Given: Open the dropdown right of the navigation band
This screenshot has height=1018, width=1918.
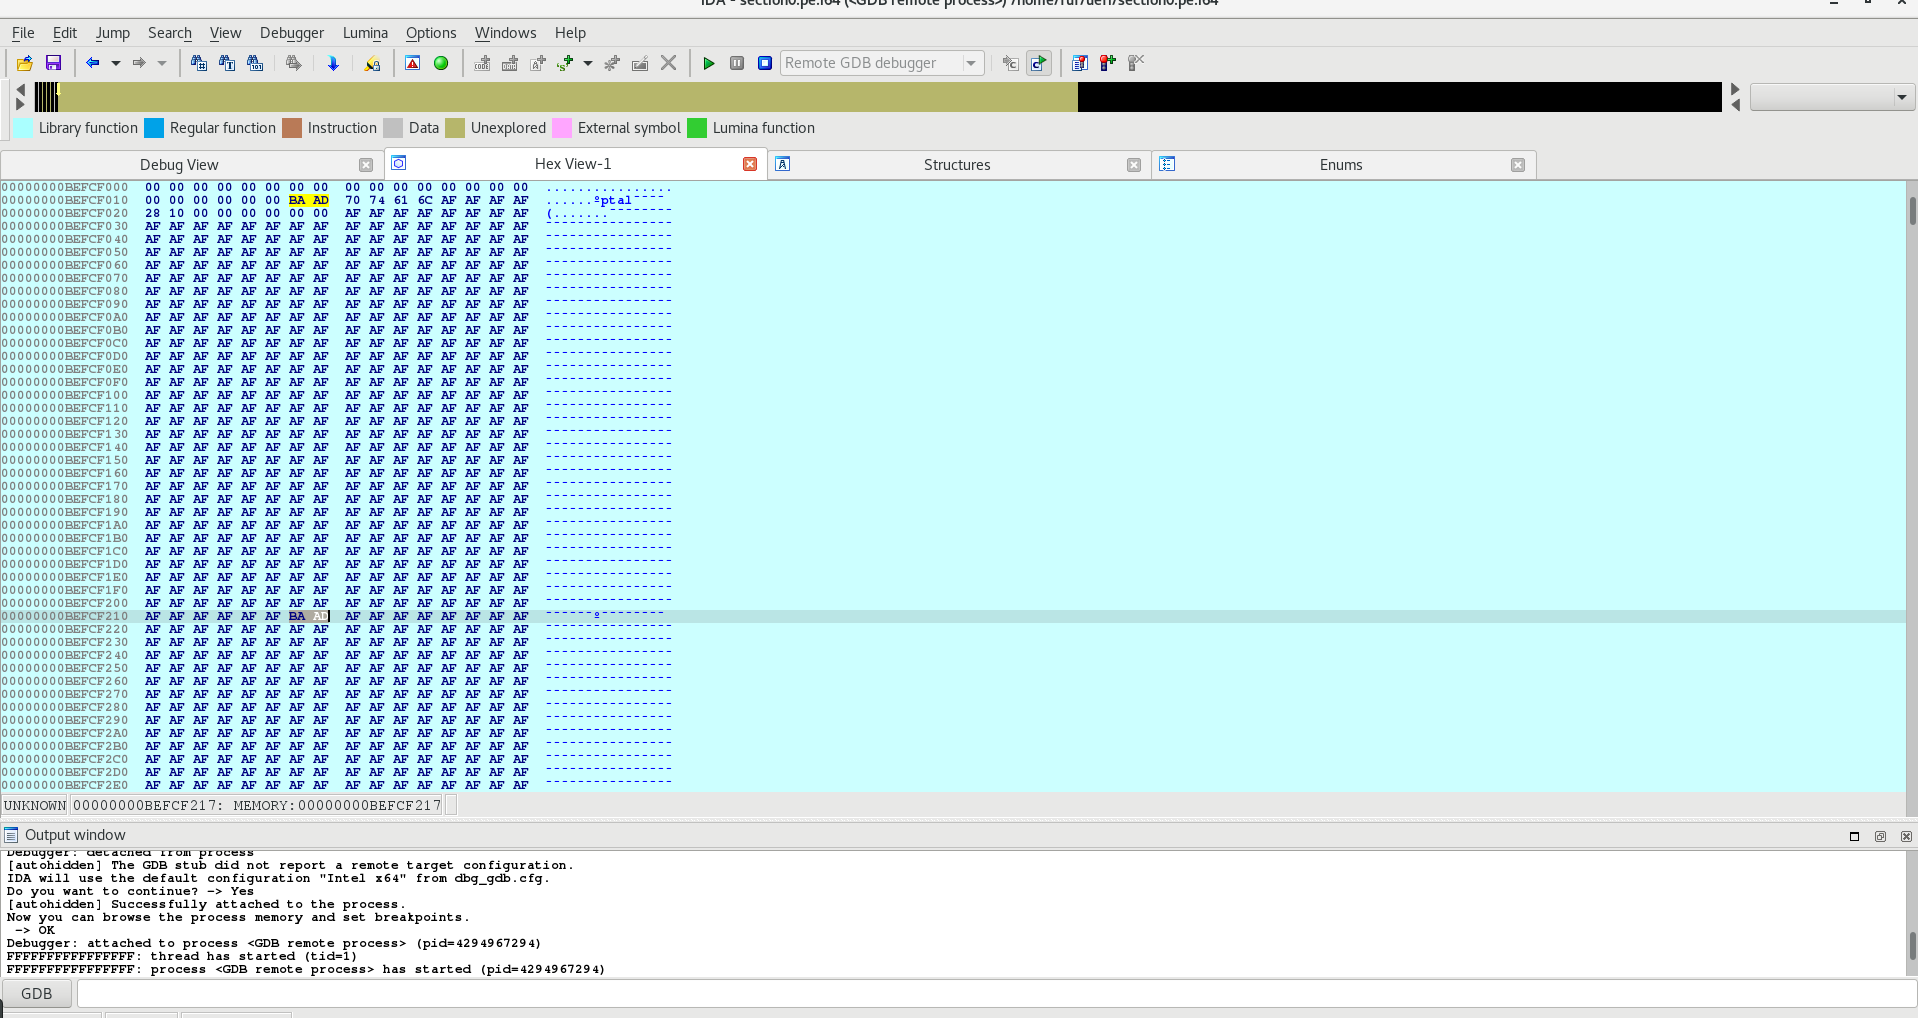Looking at the screenshot, I should [1900, 97].
